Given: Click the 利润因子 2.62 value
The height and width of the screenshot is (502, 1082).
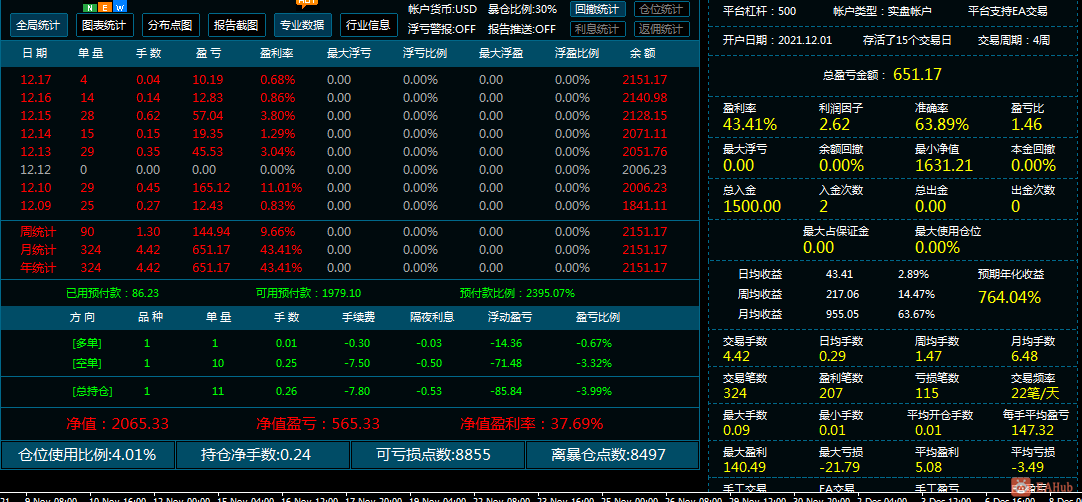Looking at the screenshot, I should point(834,124).
